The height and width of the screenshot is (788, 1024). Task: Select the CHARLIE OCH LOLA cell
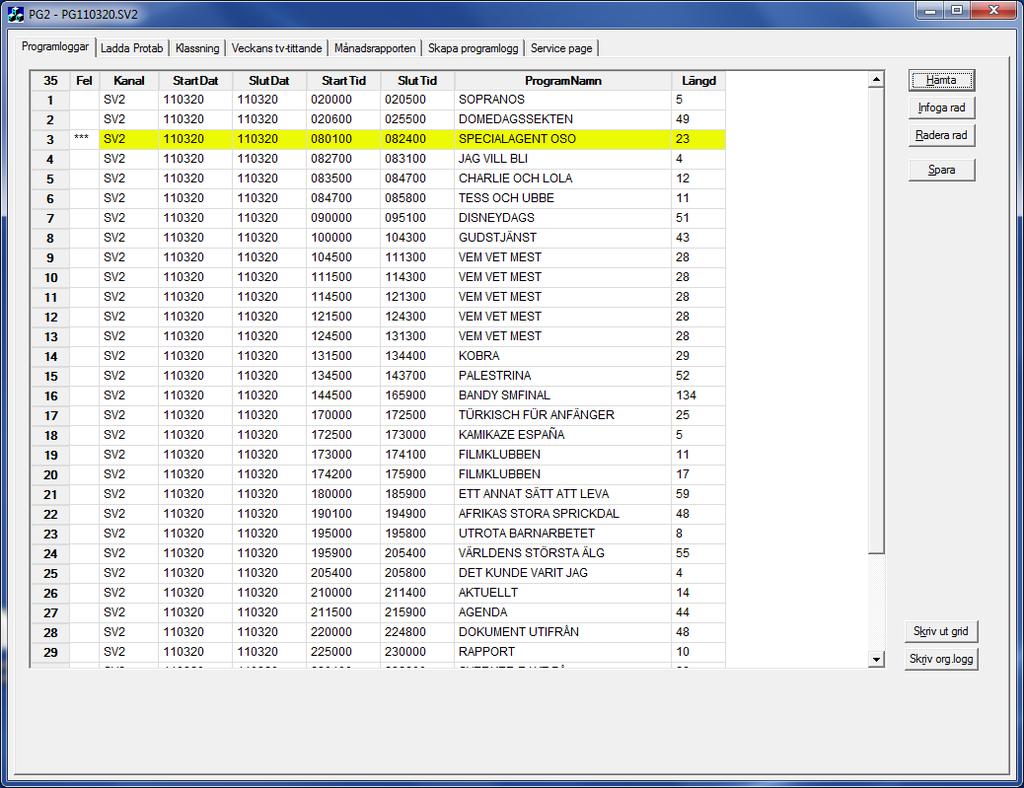(563, 178)
